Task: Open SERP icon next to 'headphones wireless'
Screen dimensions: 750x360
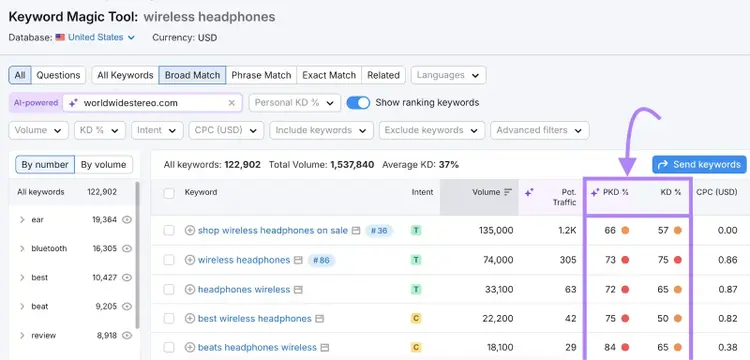Action: point(298,290)
